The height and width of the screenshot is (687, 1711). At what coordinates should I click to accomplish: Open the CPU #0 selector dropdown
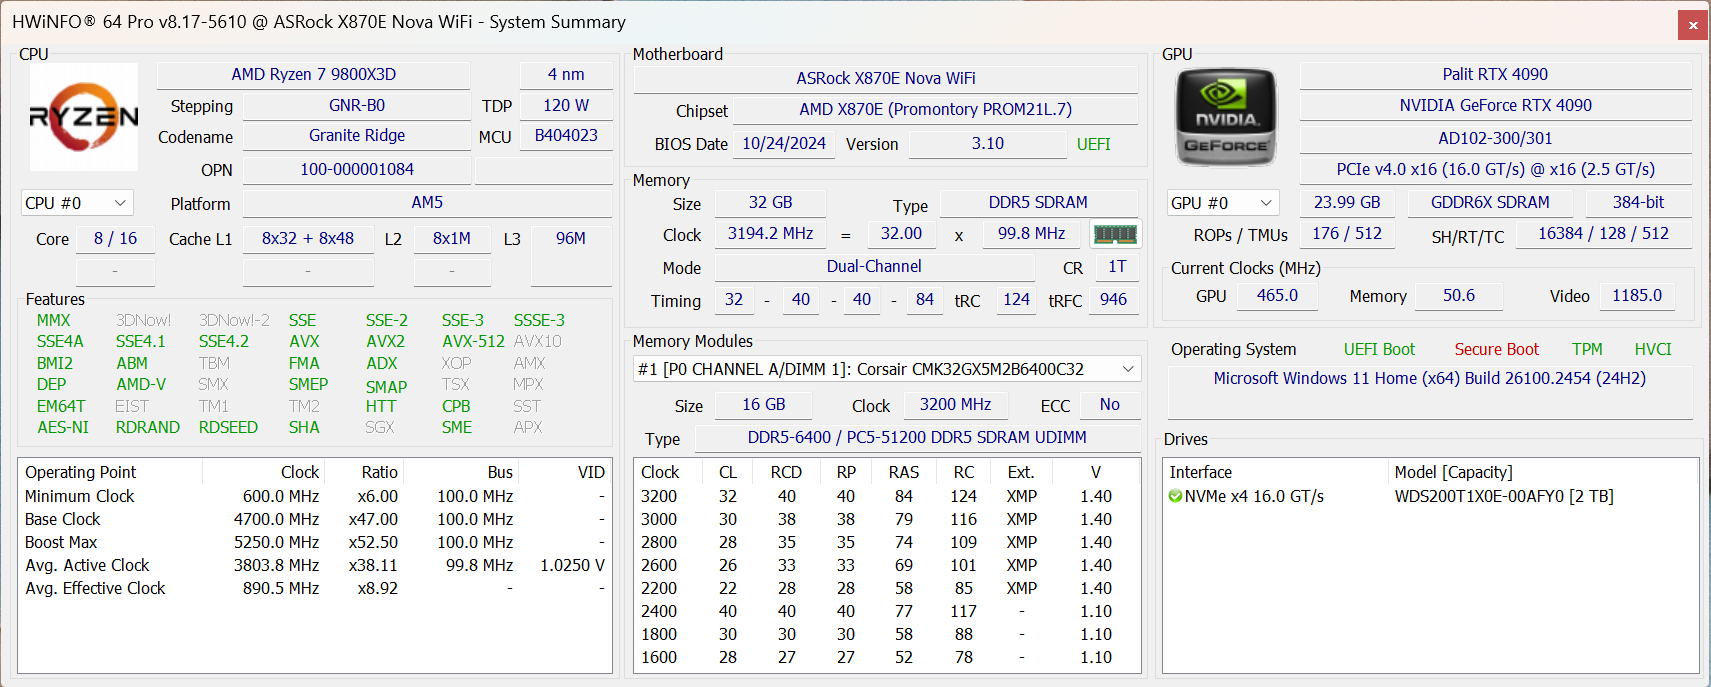point(77,203)
